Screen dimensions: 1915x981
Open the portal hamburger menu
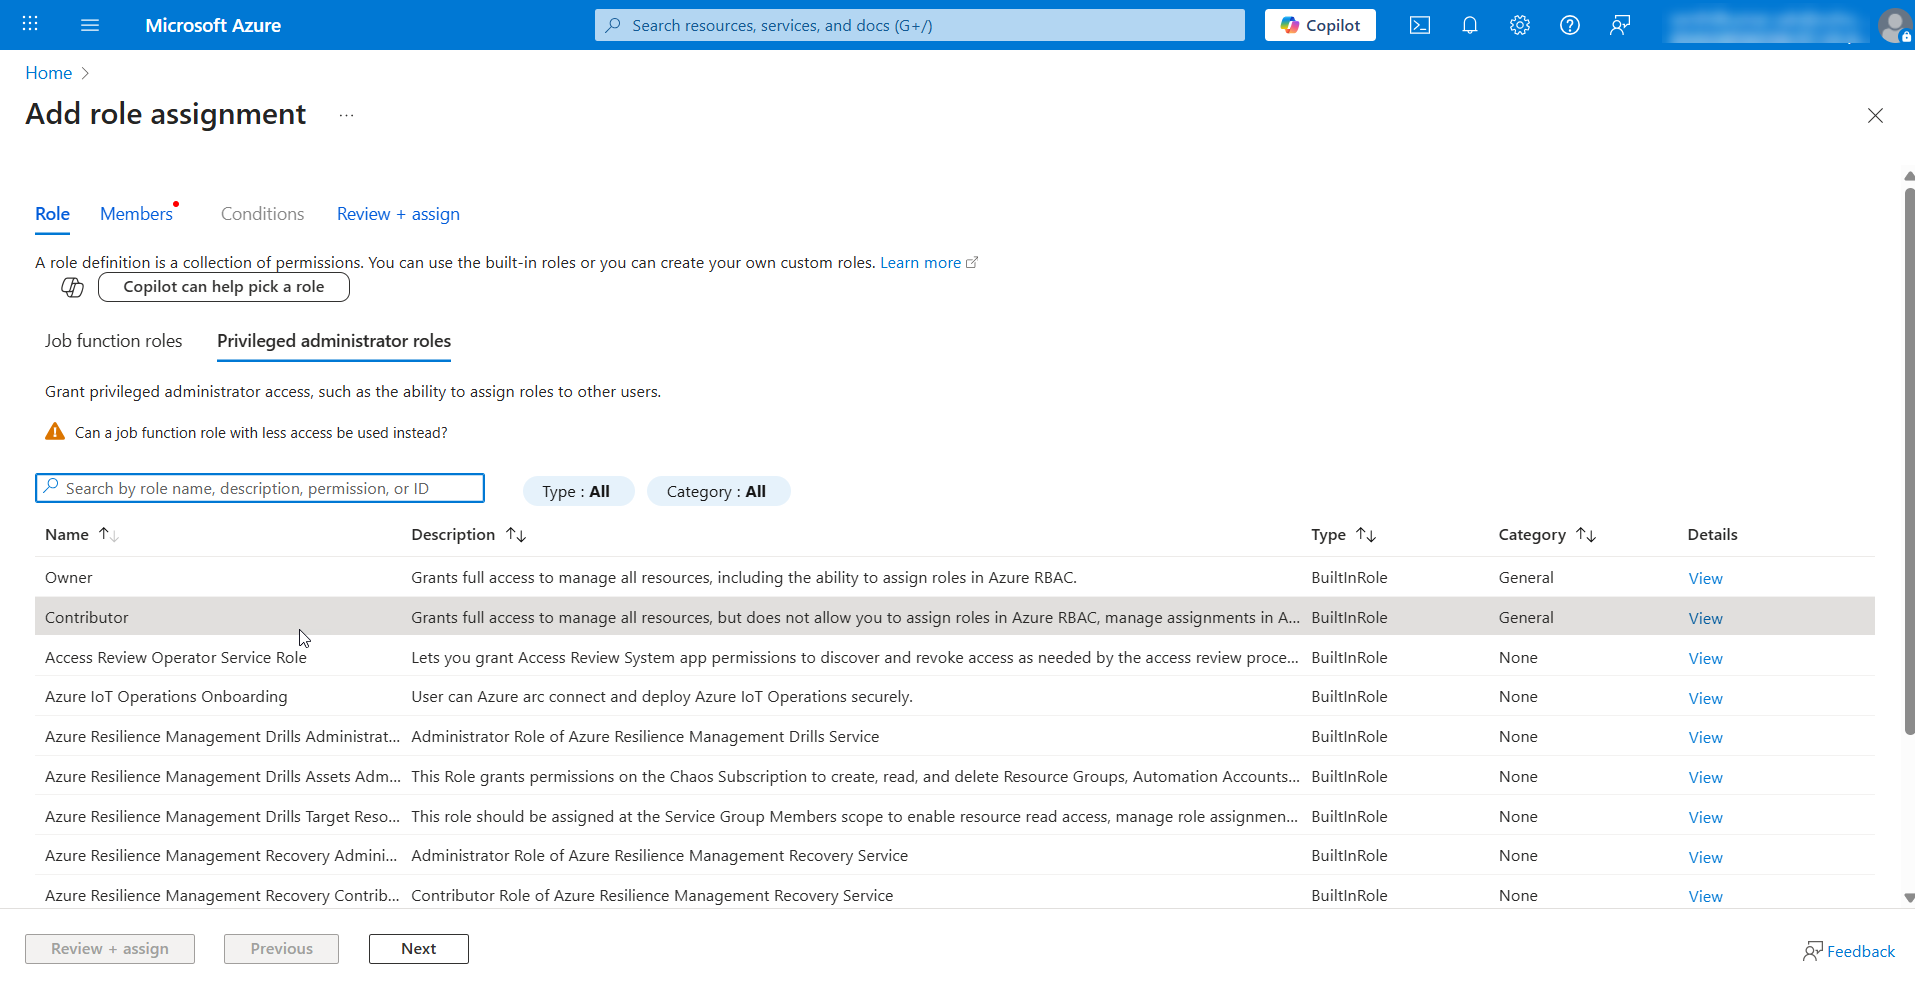coord(90,25)
